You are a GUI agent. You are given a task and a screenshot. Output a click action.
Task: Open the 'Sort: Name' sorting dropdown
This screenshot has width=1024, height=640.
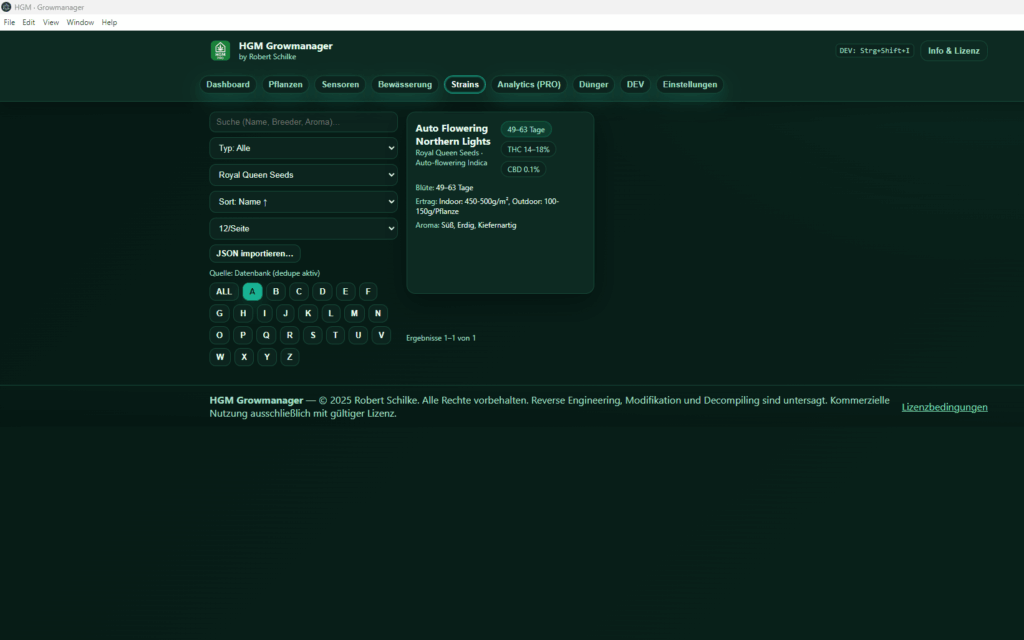click(x=302, y=201)
